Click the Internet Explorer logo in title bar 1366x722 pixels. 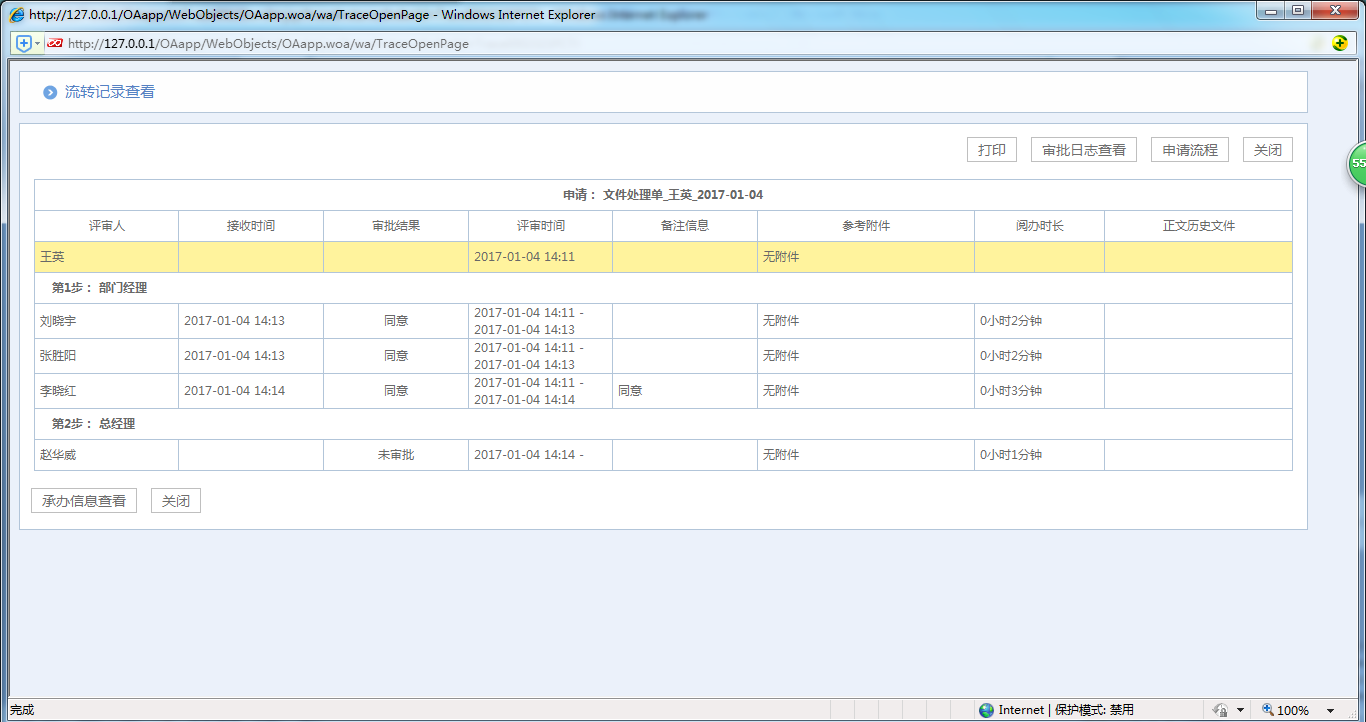(x=17, y=15)
